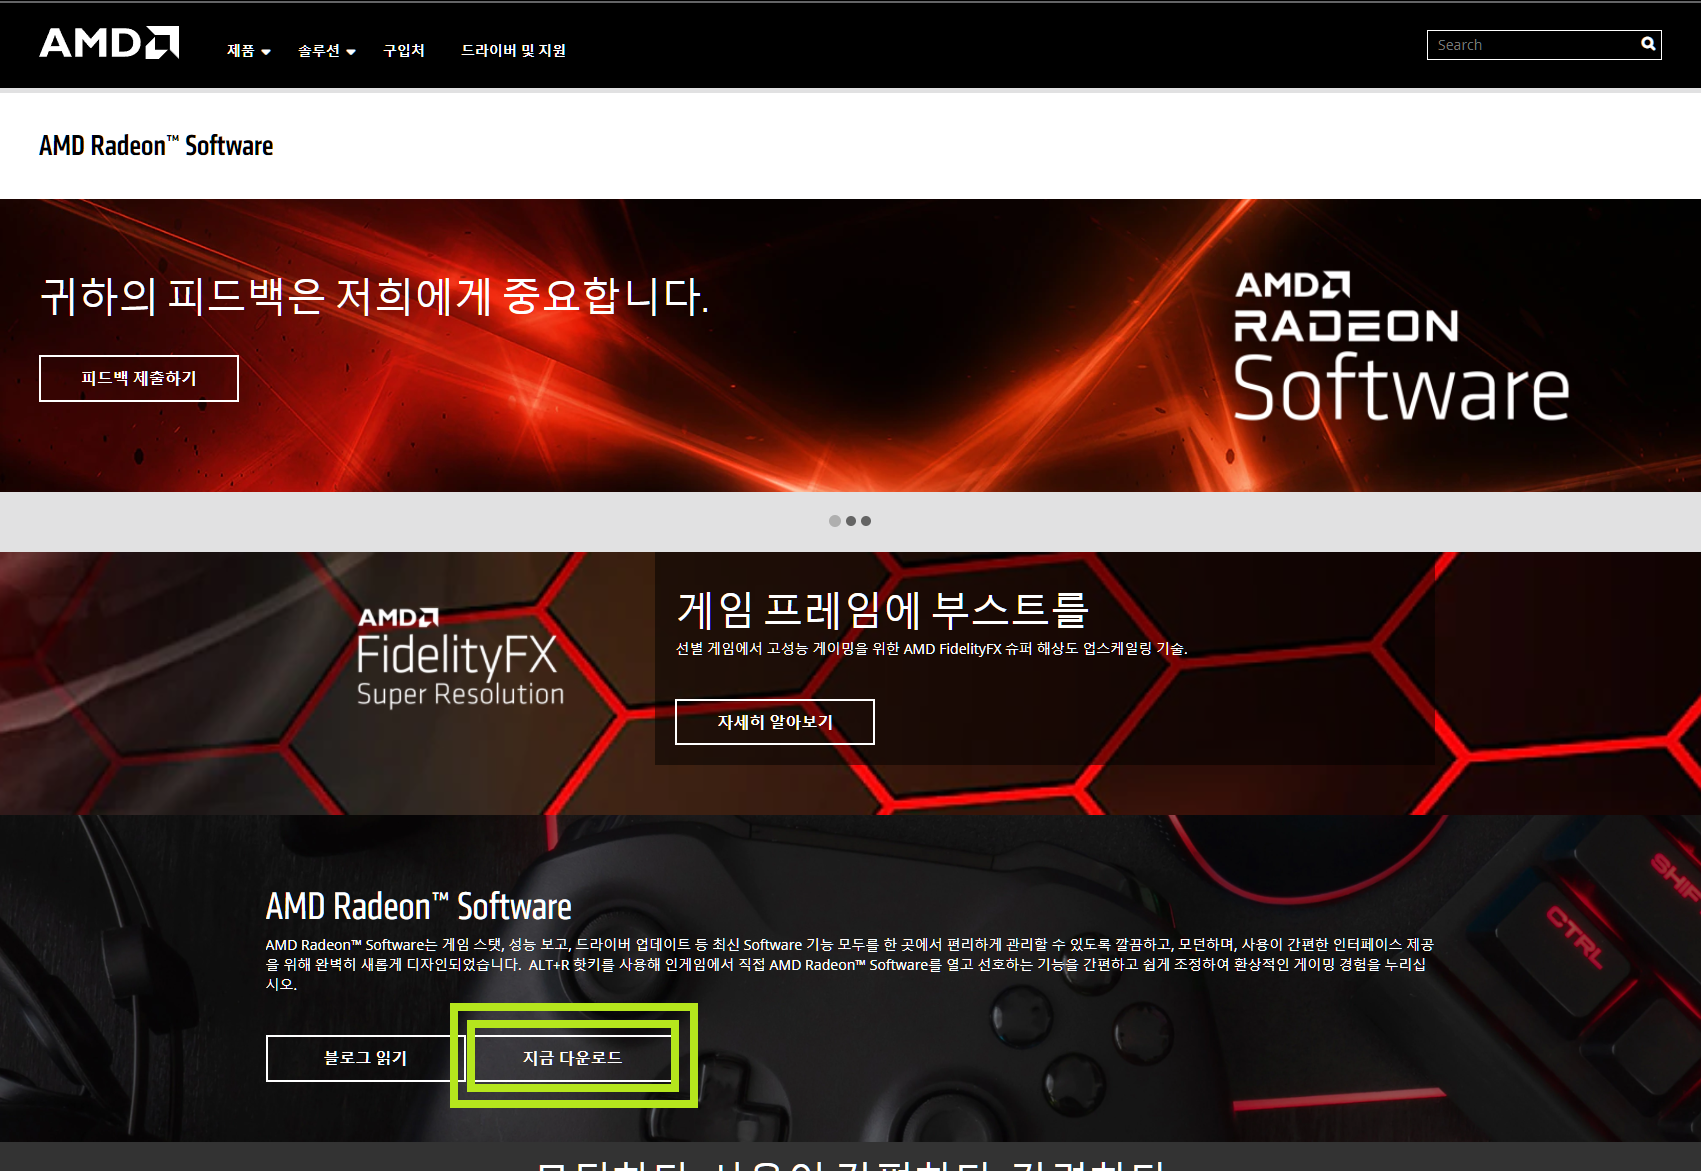Click the 블로그 읽기 button
The width and height of the screenshot is (1701, 1171).
(x=366, y=1058)
